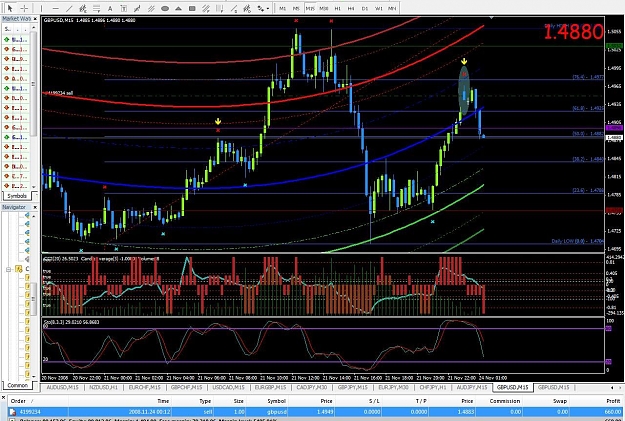This screenshot has width=625, height=421.
Task: Open the GBPJPY,M15 chart tab
Action: click(353, 387)
